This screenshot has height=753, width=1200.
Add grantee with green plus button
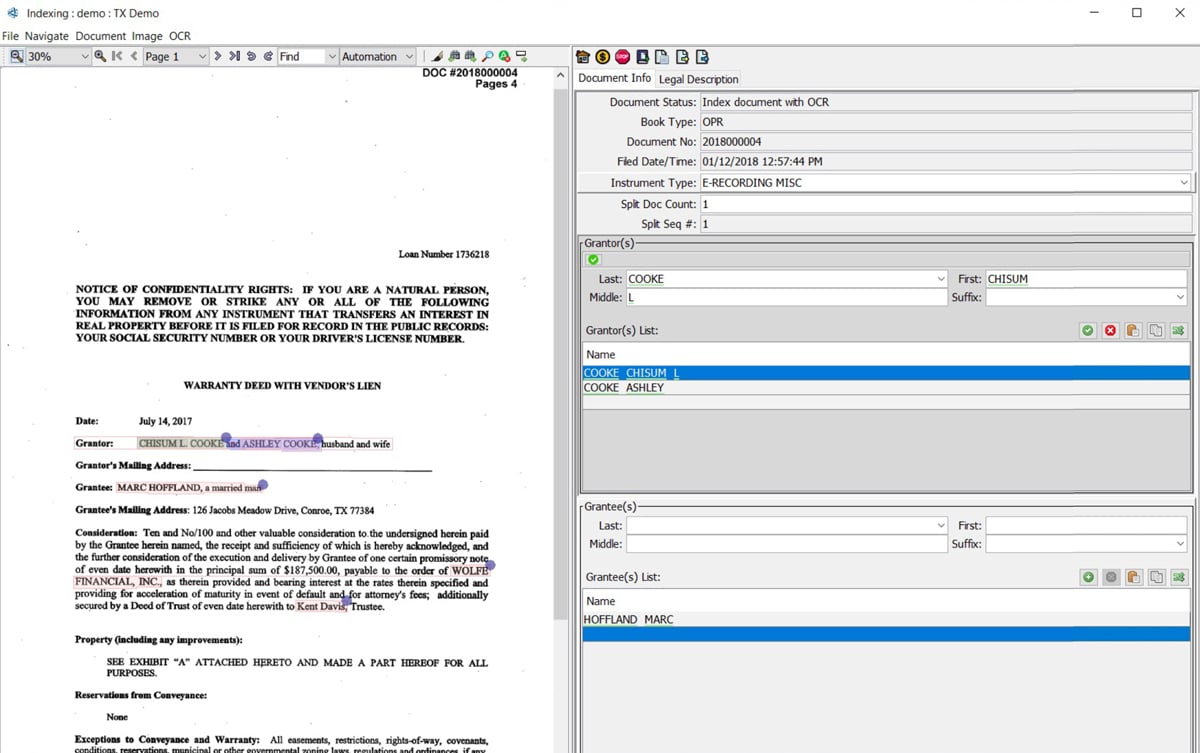tap(1088, 577)
